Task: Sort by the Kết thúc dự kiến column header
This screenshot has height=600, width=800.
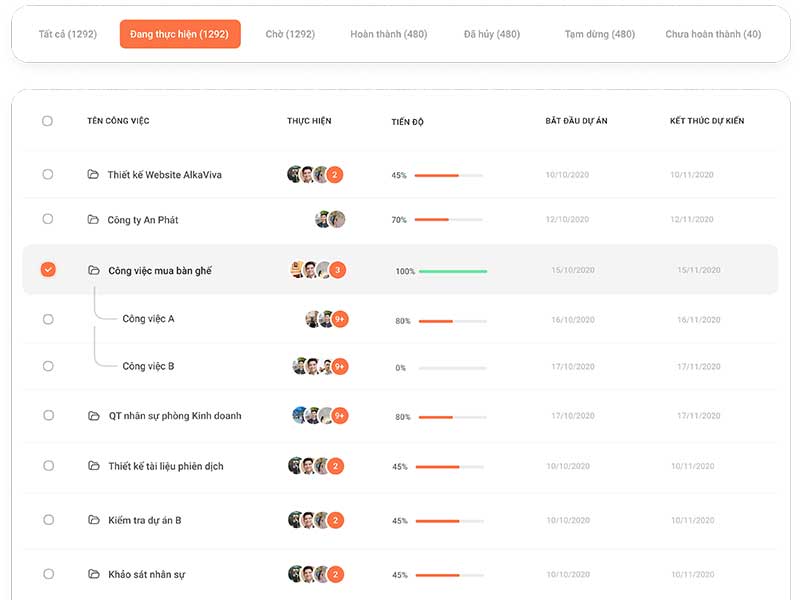Action: pos(707,121)
